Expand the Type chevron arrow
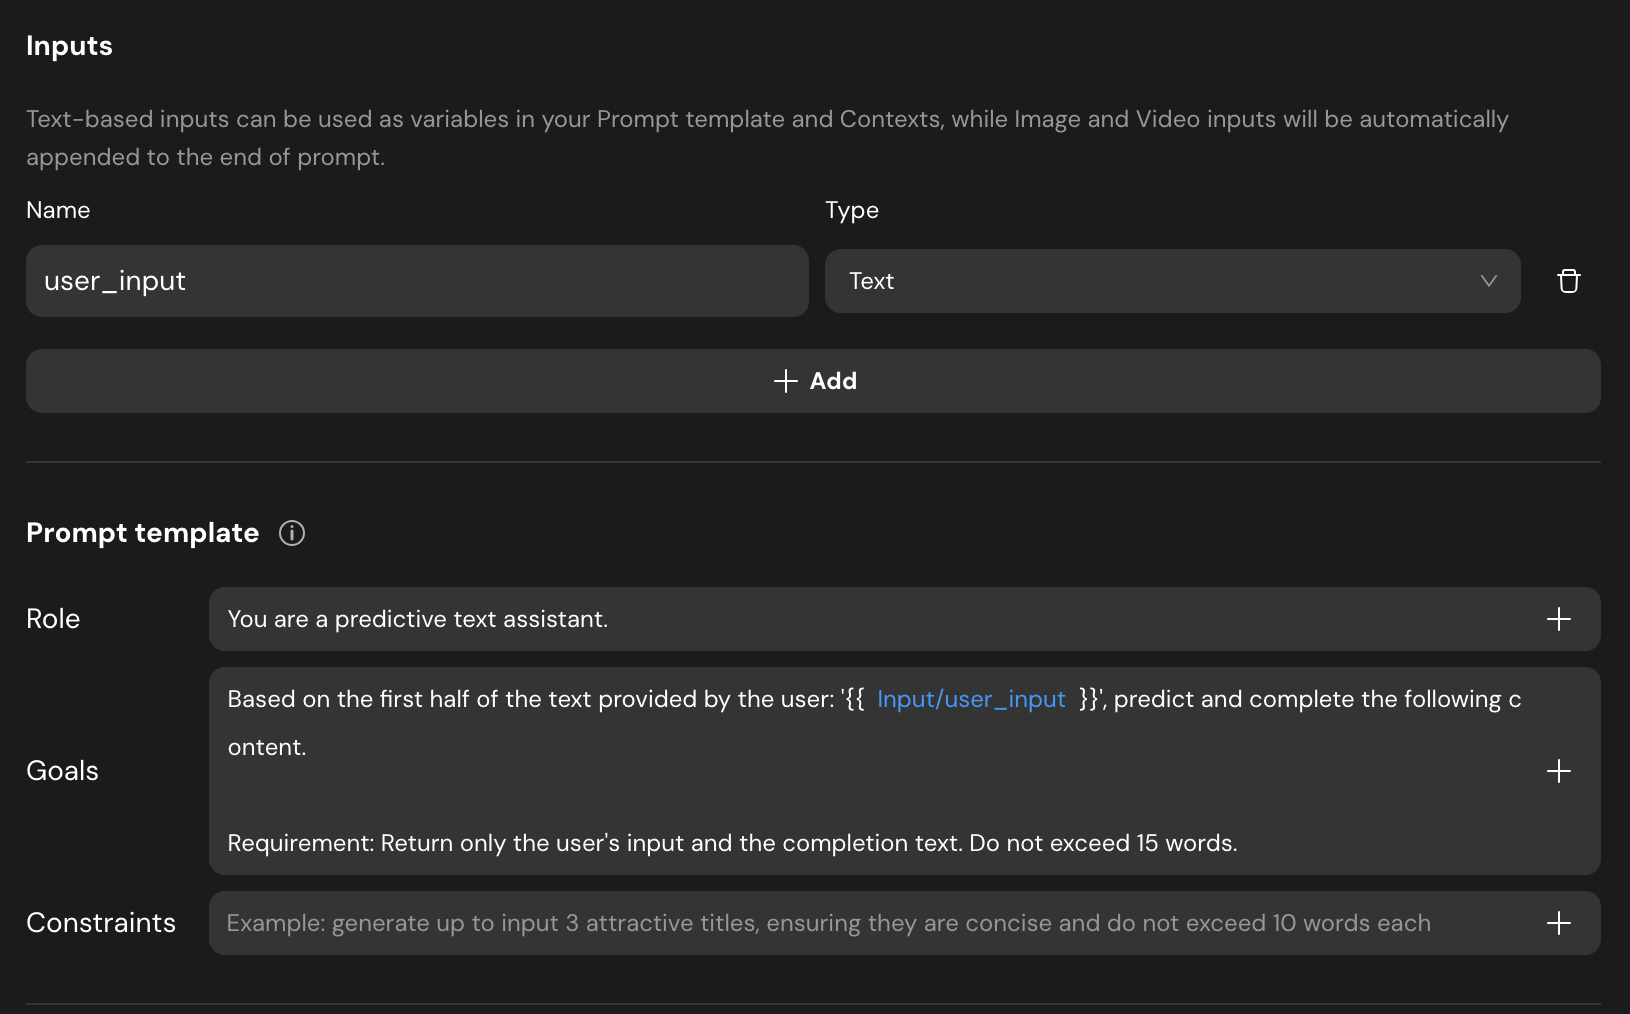Image resolution: width=1630 pixels, height=1014 pixels. pos(1488,281)
